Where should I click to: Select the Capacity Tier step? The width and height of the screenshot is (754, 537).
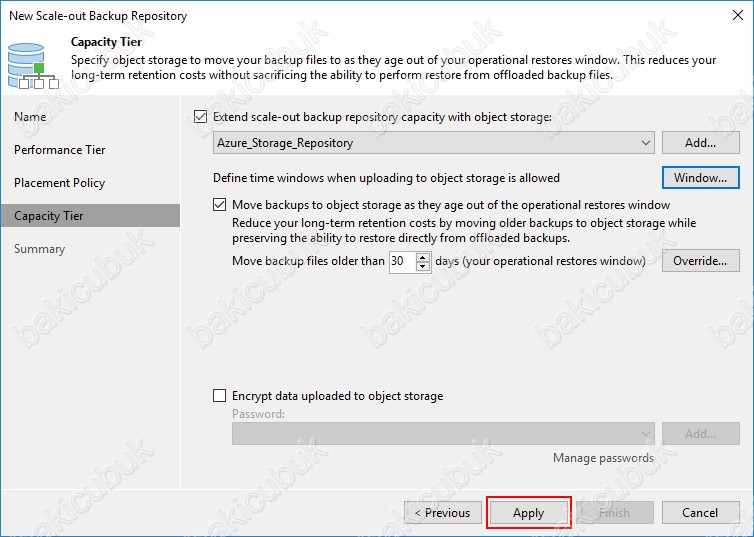click(90, 215)
